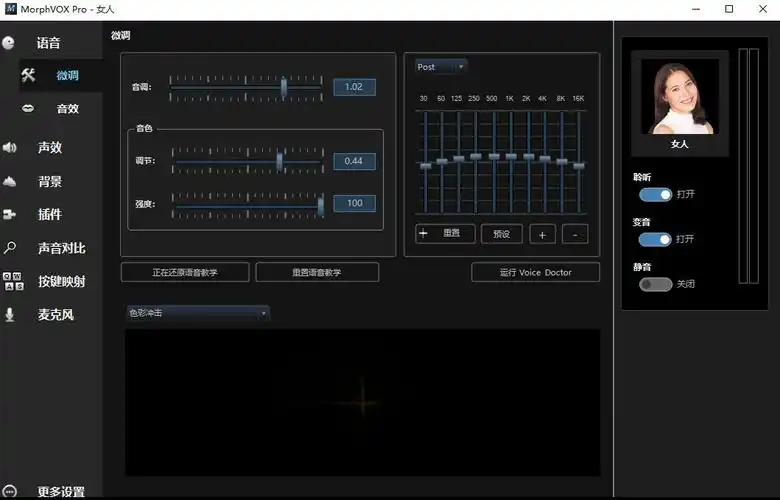Click the 重置 equalizer reset button
The width and height of the screenshot is (780, 500).
coord(444,234)
